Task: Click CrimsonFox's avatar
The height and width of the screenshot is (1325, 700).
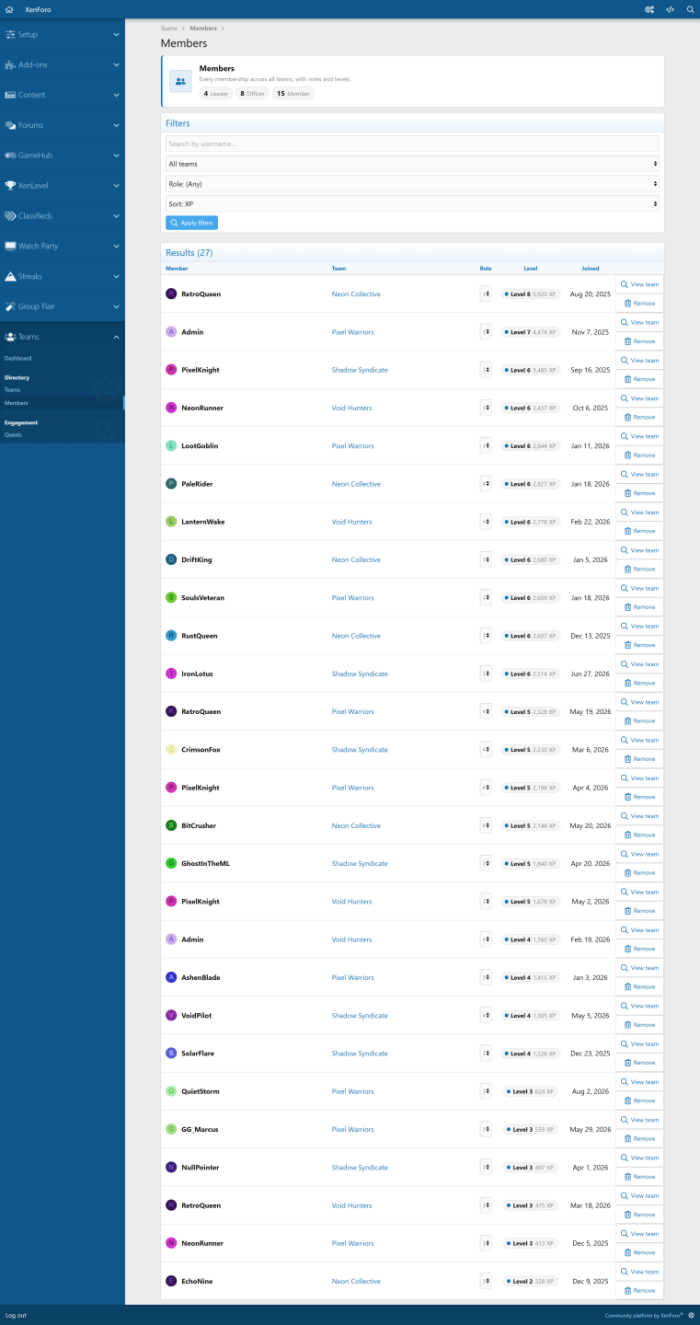Action: [171, 750]
